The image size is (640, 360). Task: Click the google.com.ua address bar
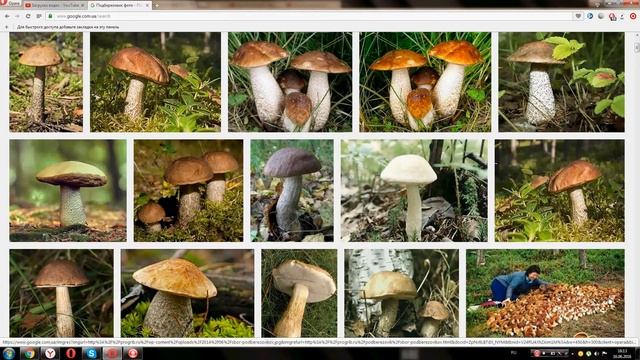tap(310, 16)
